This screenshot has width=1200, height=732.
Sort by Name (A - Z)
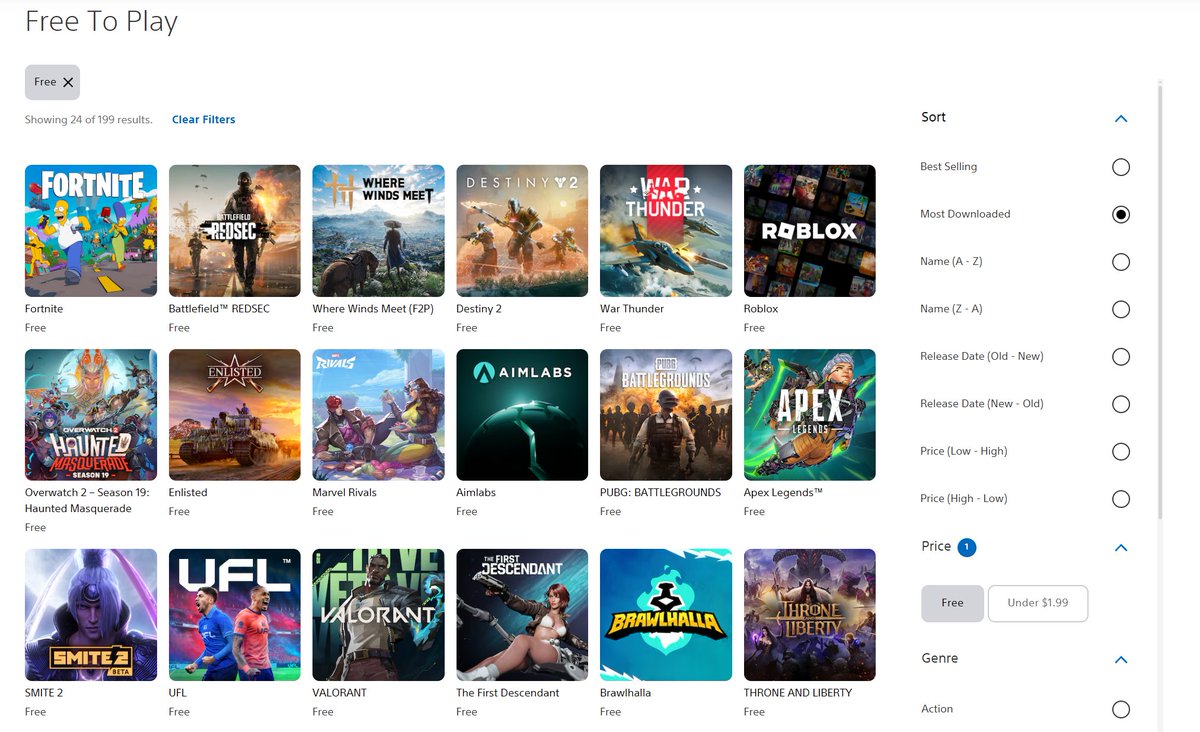click(1121, 262)
